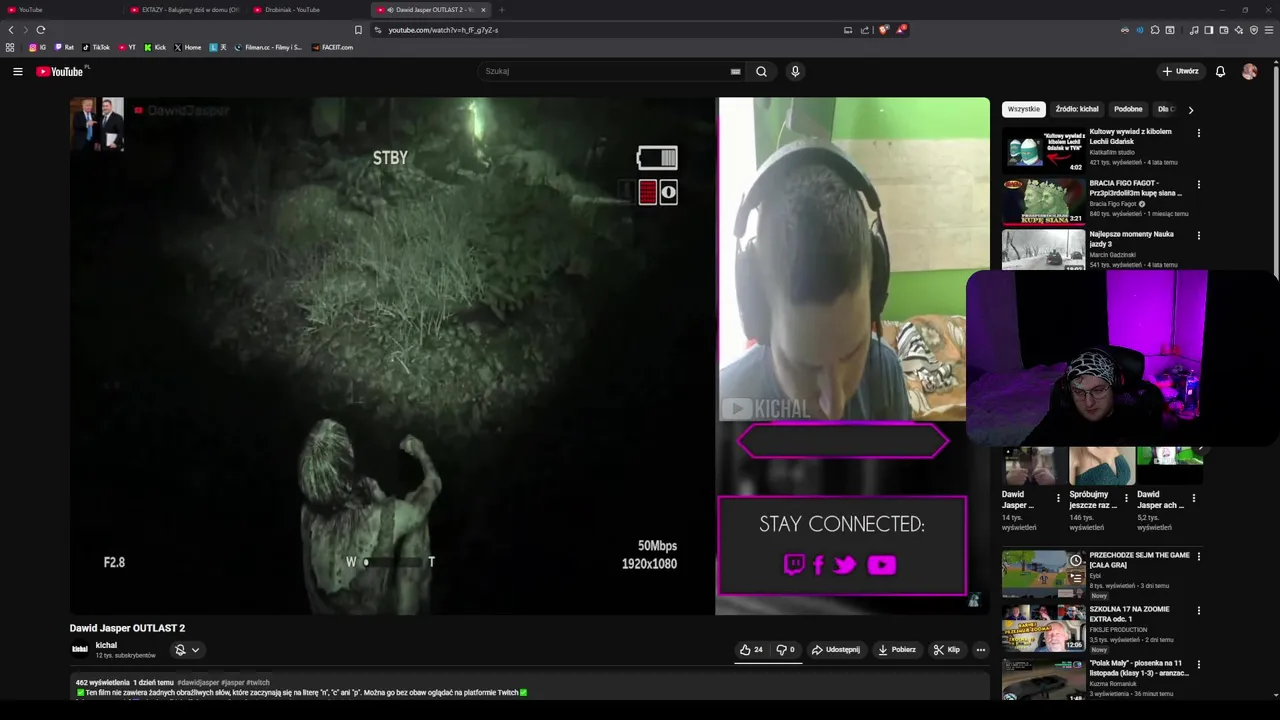Open options for Kultowy wywiad z kibolem video
Screen dimensions: 1280x720
[x=1198, y=133]
